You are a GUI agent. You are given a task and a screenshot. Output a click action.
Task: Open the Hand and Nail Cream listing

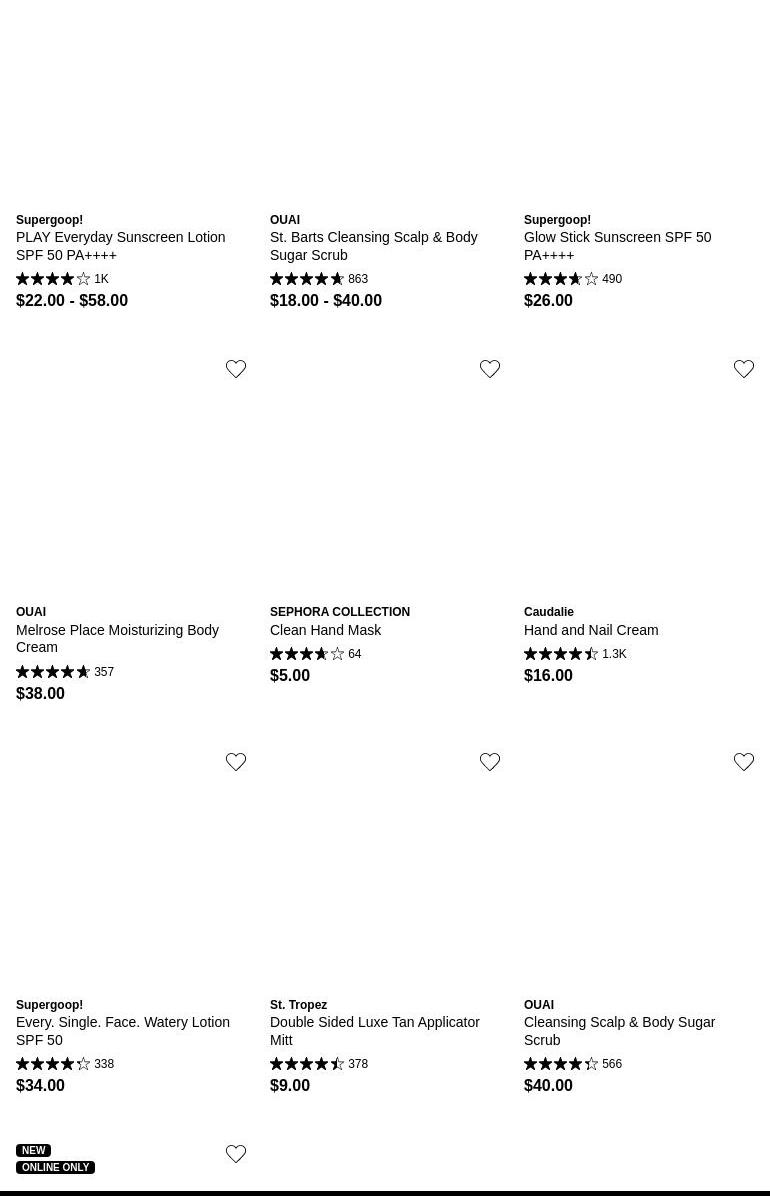(590, 630)
